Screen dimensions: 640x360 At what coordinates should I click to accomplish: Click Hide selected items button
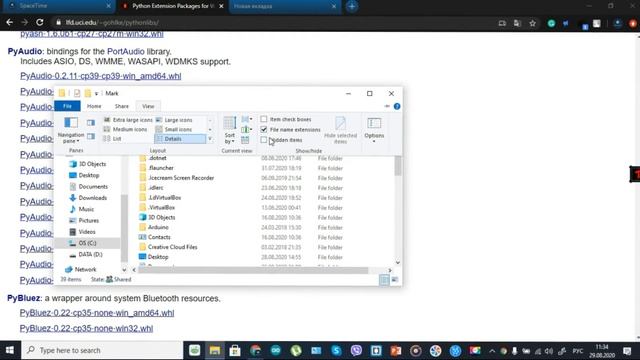(x=340, y=130)
